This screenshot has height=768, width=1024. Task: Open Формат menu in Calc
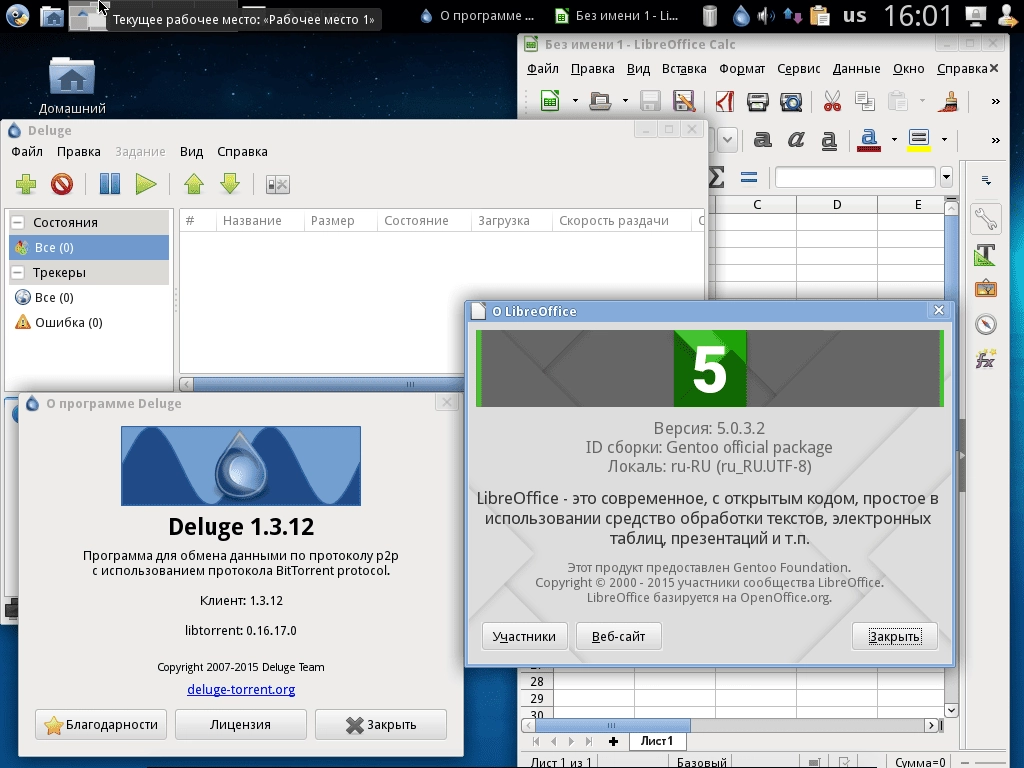pos(742,69)
